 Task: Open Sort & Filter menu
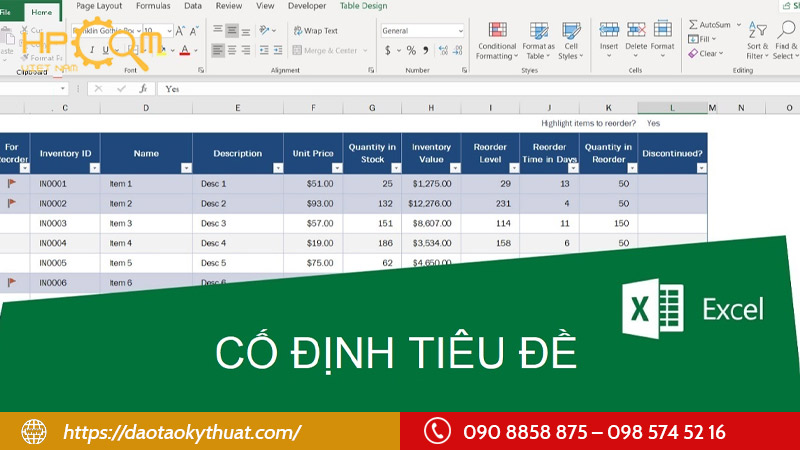click(x=757, y=41)
